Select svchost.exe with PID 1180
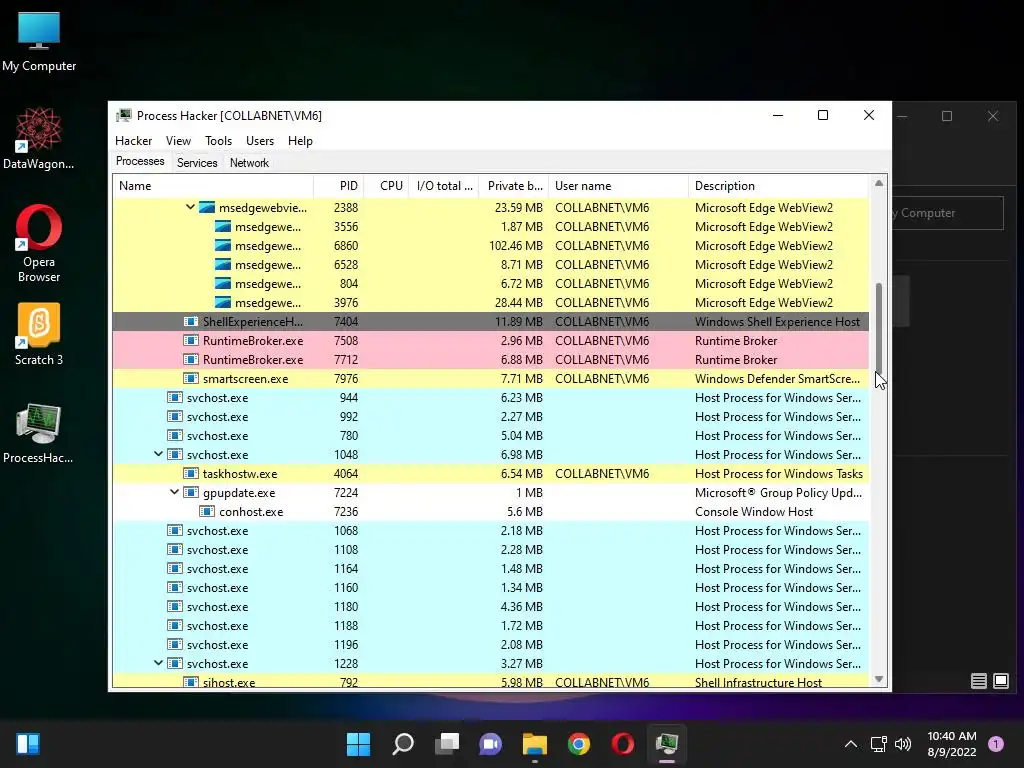The height and width of the screenshot is (768, 1024). [x=491, y=607]
